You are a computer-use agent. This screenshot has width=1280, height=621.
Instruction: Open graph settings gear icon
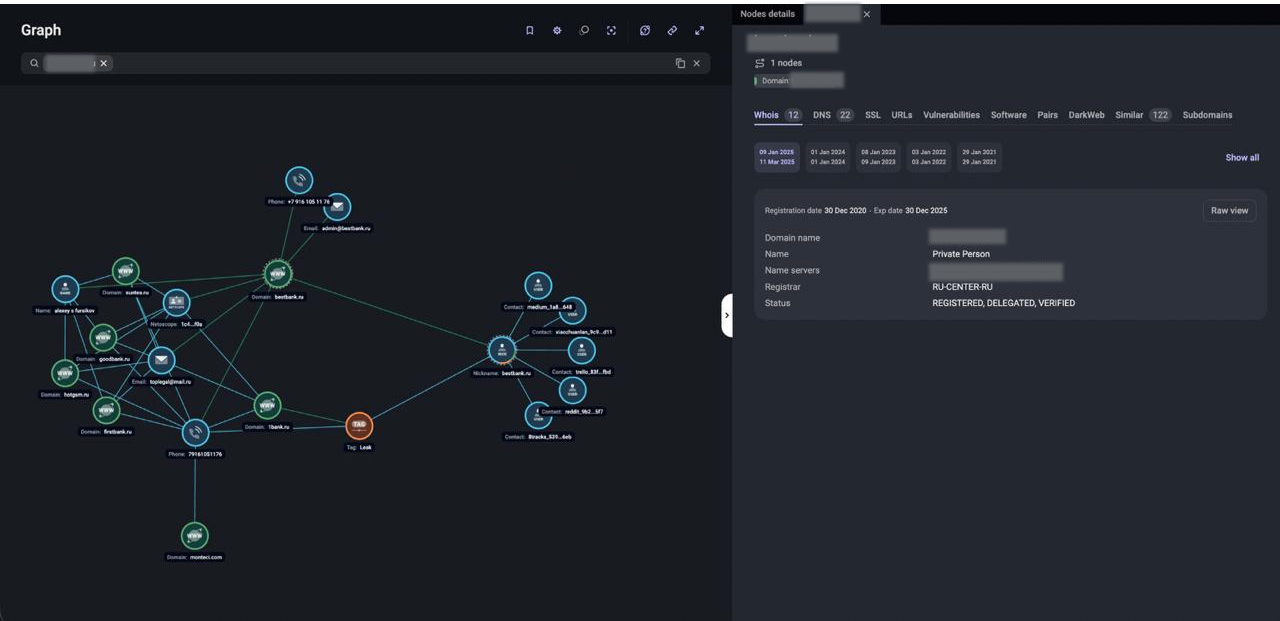point(557,31)
